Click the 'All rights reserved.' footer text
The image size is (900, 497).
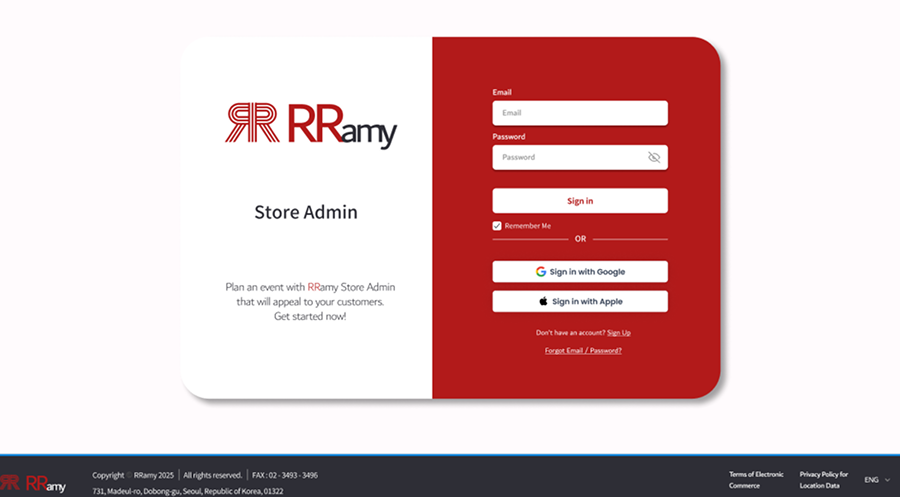point(213,475)
